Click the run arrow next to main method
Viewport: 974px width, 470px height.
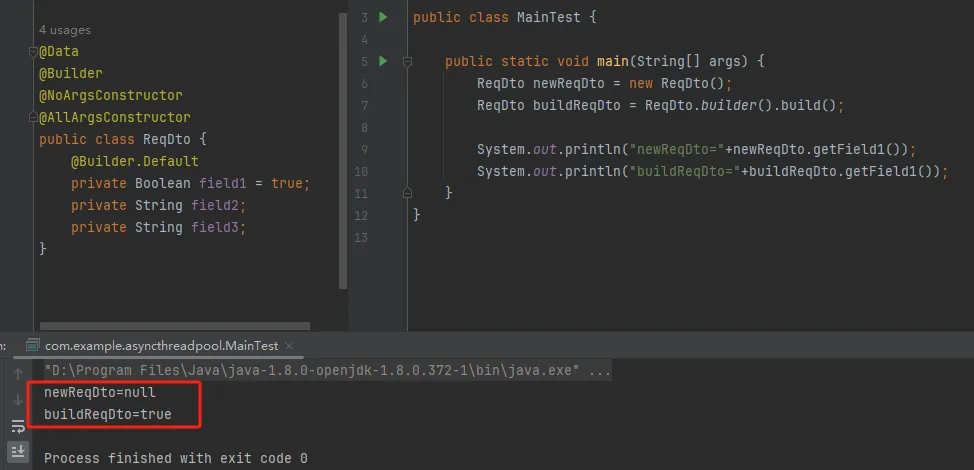click(x=383, y=62)
